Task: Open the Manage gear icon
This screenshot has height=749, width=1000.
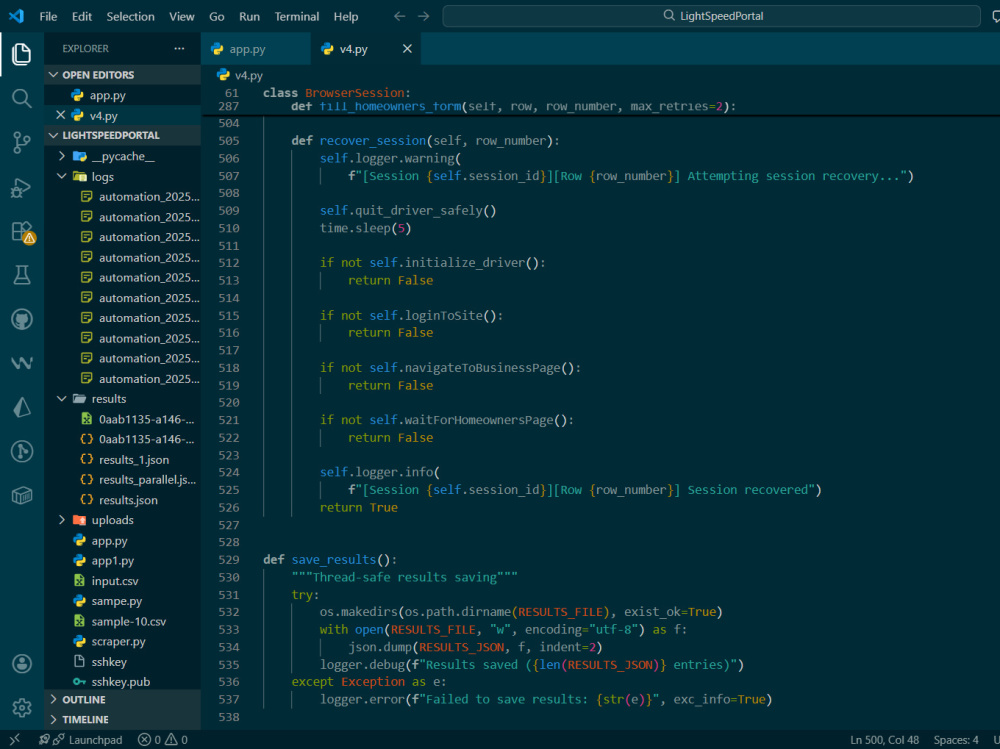Action: [x=22, y=708]
